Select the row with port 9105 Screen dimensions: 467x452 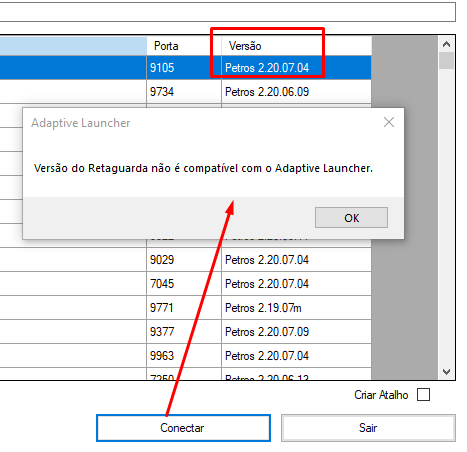pos(186,68)
